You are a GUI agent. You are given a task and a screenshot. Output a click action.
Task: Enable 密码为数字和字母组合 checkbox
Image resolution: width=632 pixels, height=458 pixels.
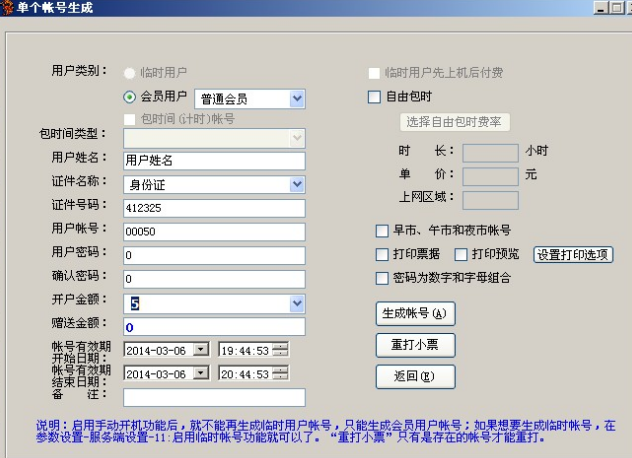(382, 278)
